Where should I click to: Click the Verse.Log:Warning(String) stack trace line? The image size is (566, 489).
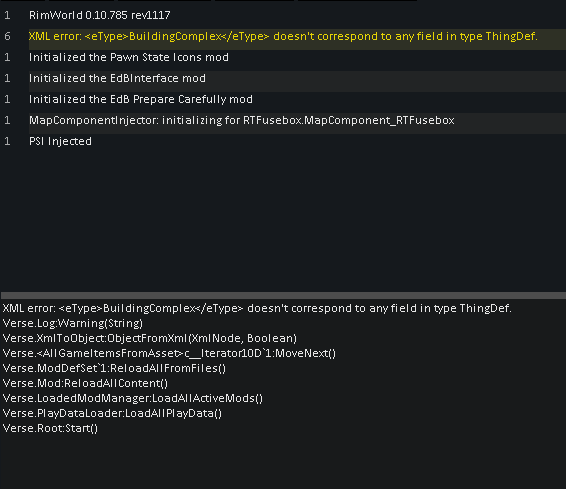pos(73,323)
